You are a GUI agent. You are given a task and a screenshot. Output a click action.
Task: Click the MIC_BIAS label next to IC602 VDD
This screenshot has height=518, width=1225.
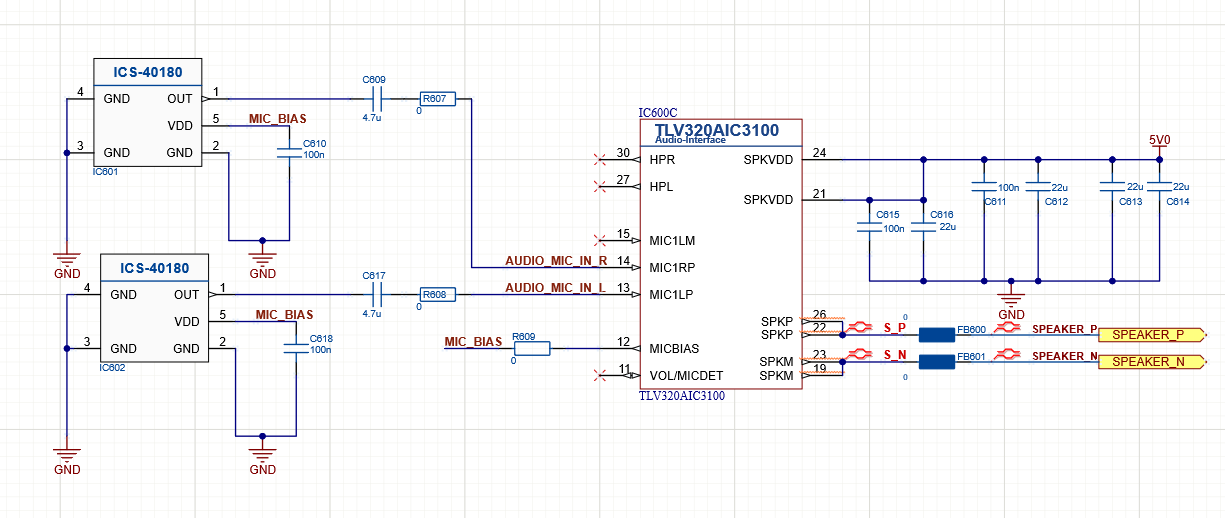284,314
